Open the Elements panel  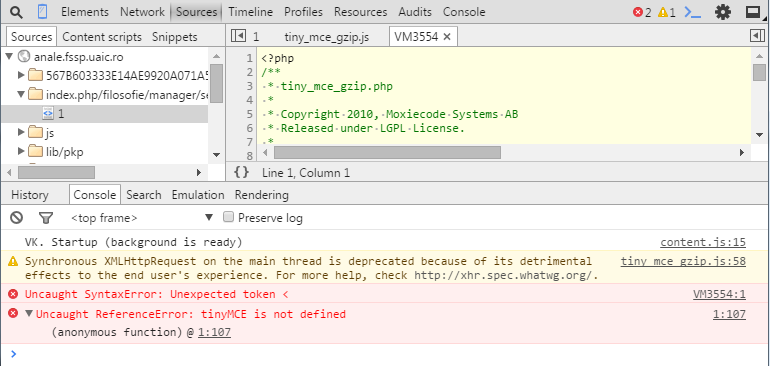[85, 12]
